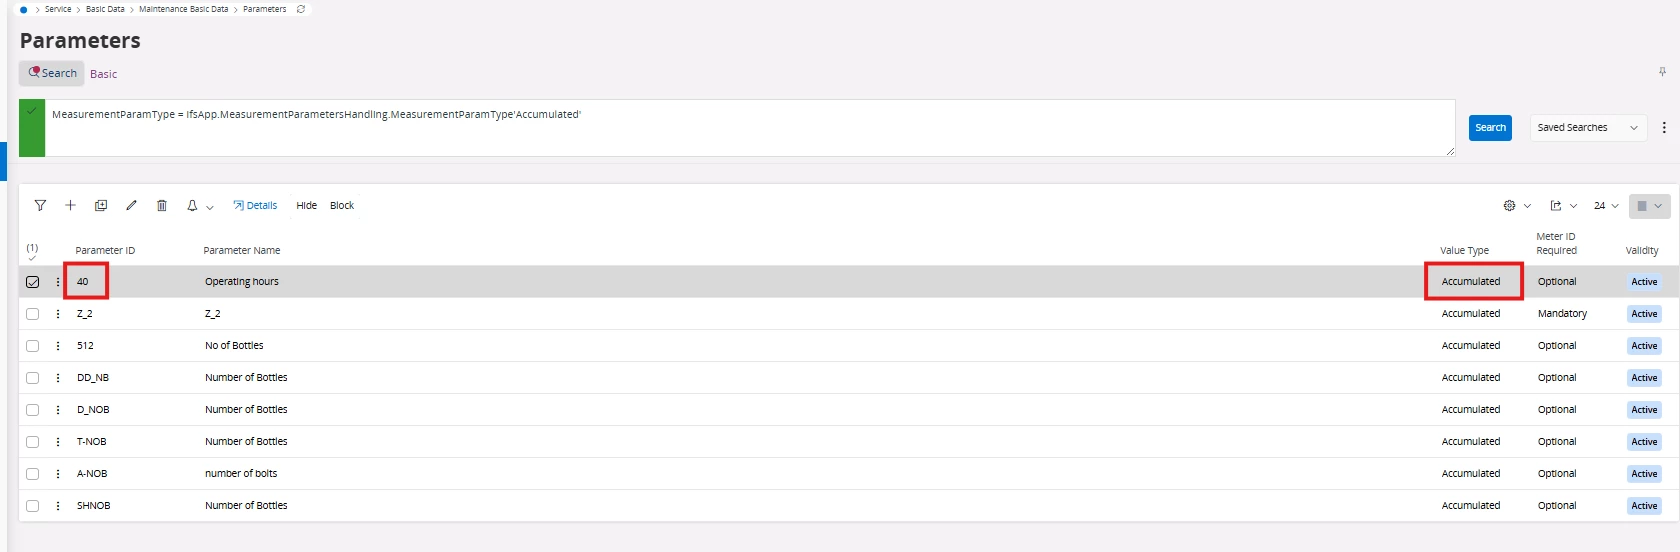
Task: Uncheck the Operating hours row checkbox
Action: coord(33,282)
